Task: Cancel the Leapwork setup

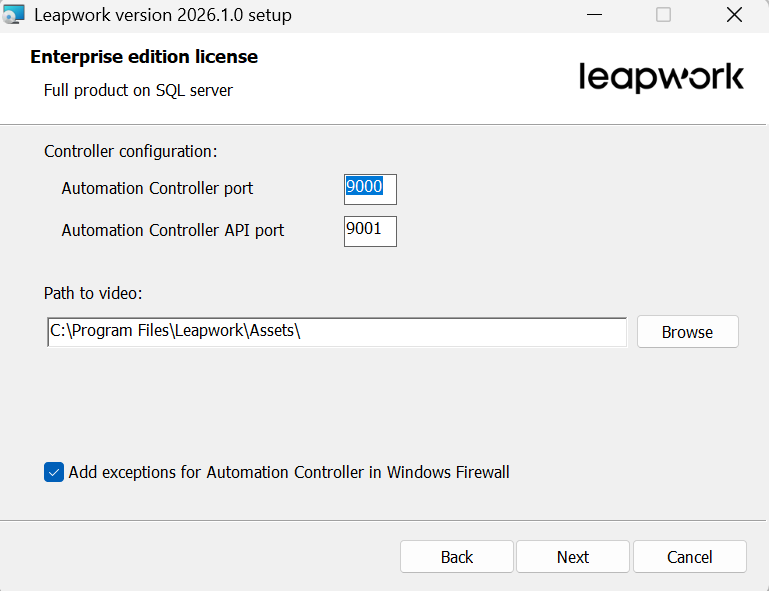Action: coord(690,557)
